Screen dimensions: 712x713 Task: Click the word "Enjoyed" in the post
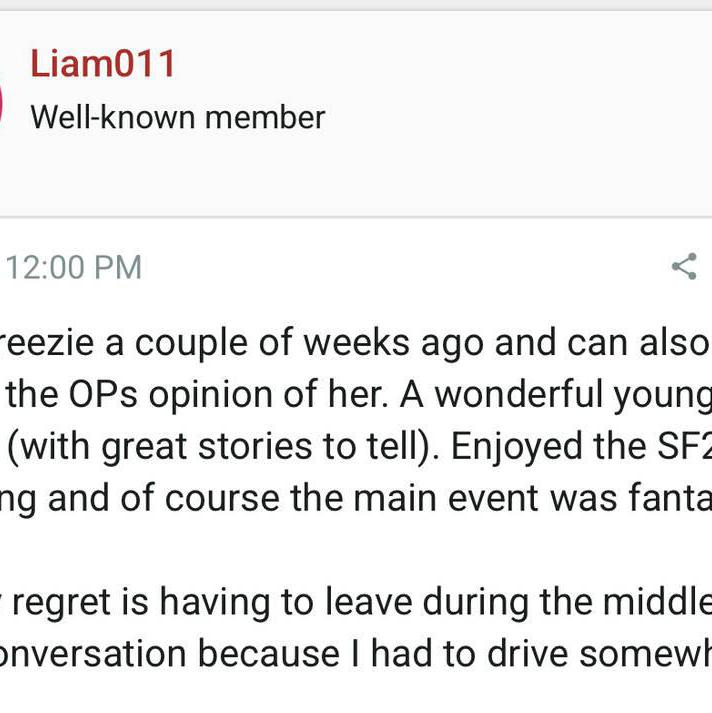521,446
